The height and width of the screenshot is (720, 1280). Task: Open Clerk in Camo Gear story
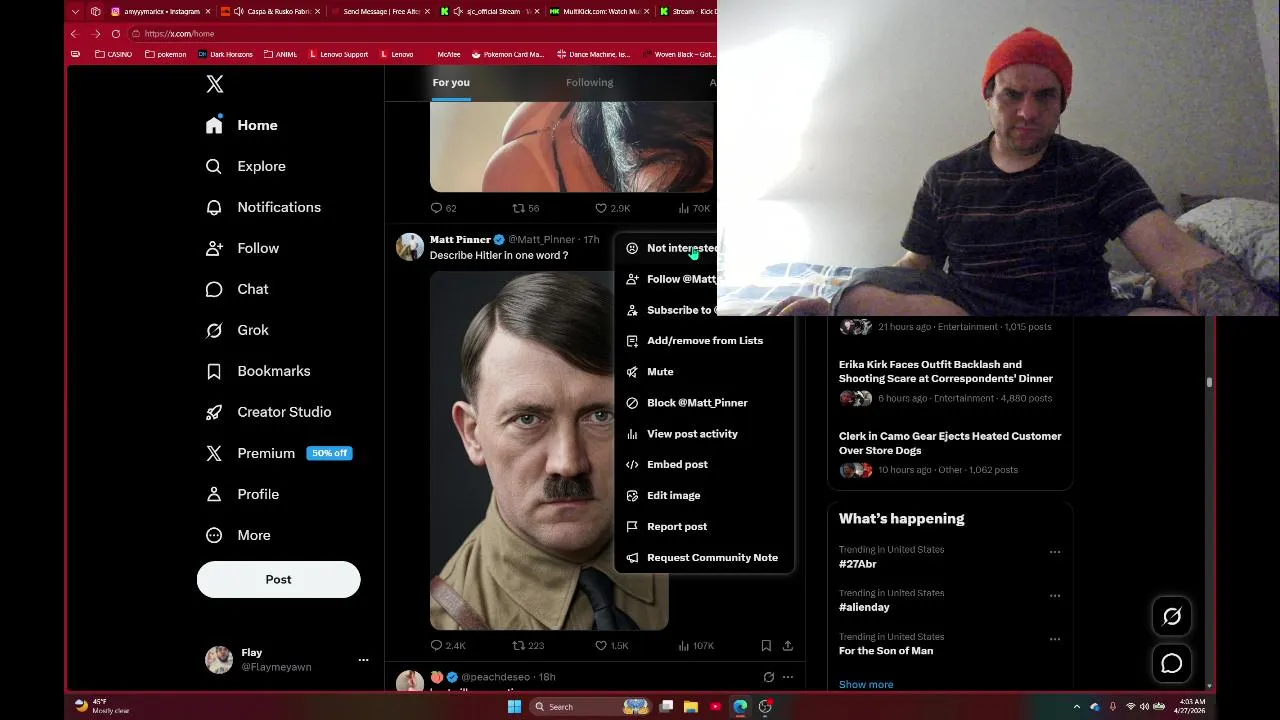click(950, 443)
